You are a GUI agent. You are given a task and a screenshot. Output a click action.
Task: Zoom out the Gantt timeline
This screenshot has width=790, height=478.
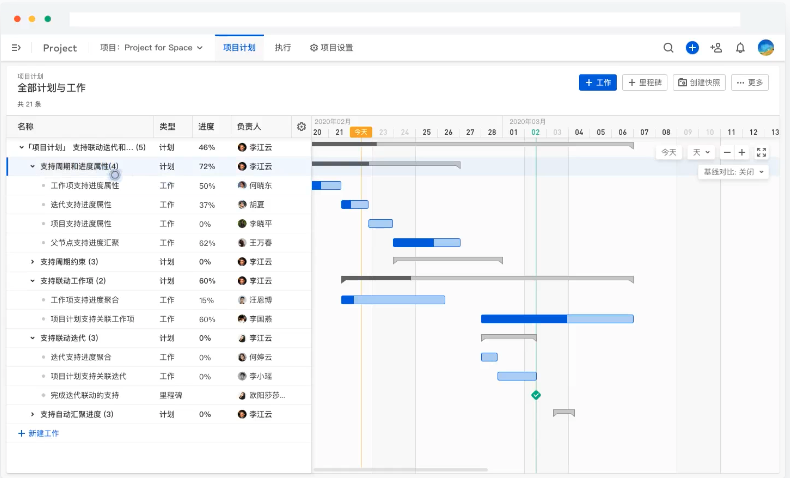(x=727, y=152)
